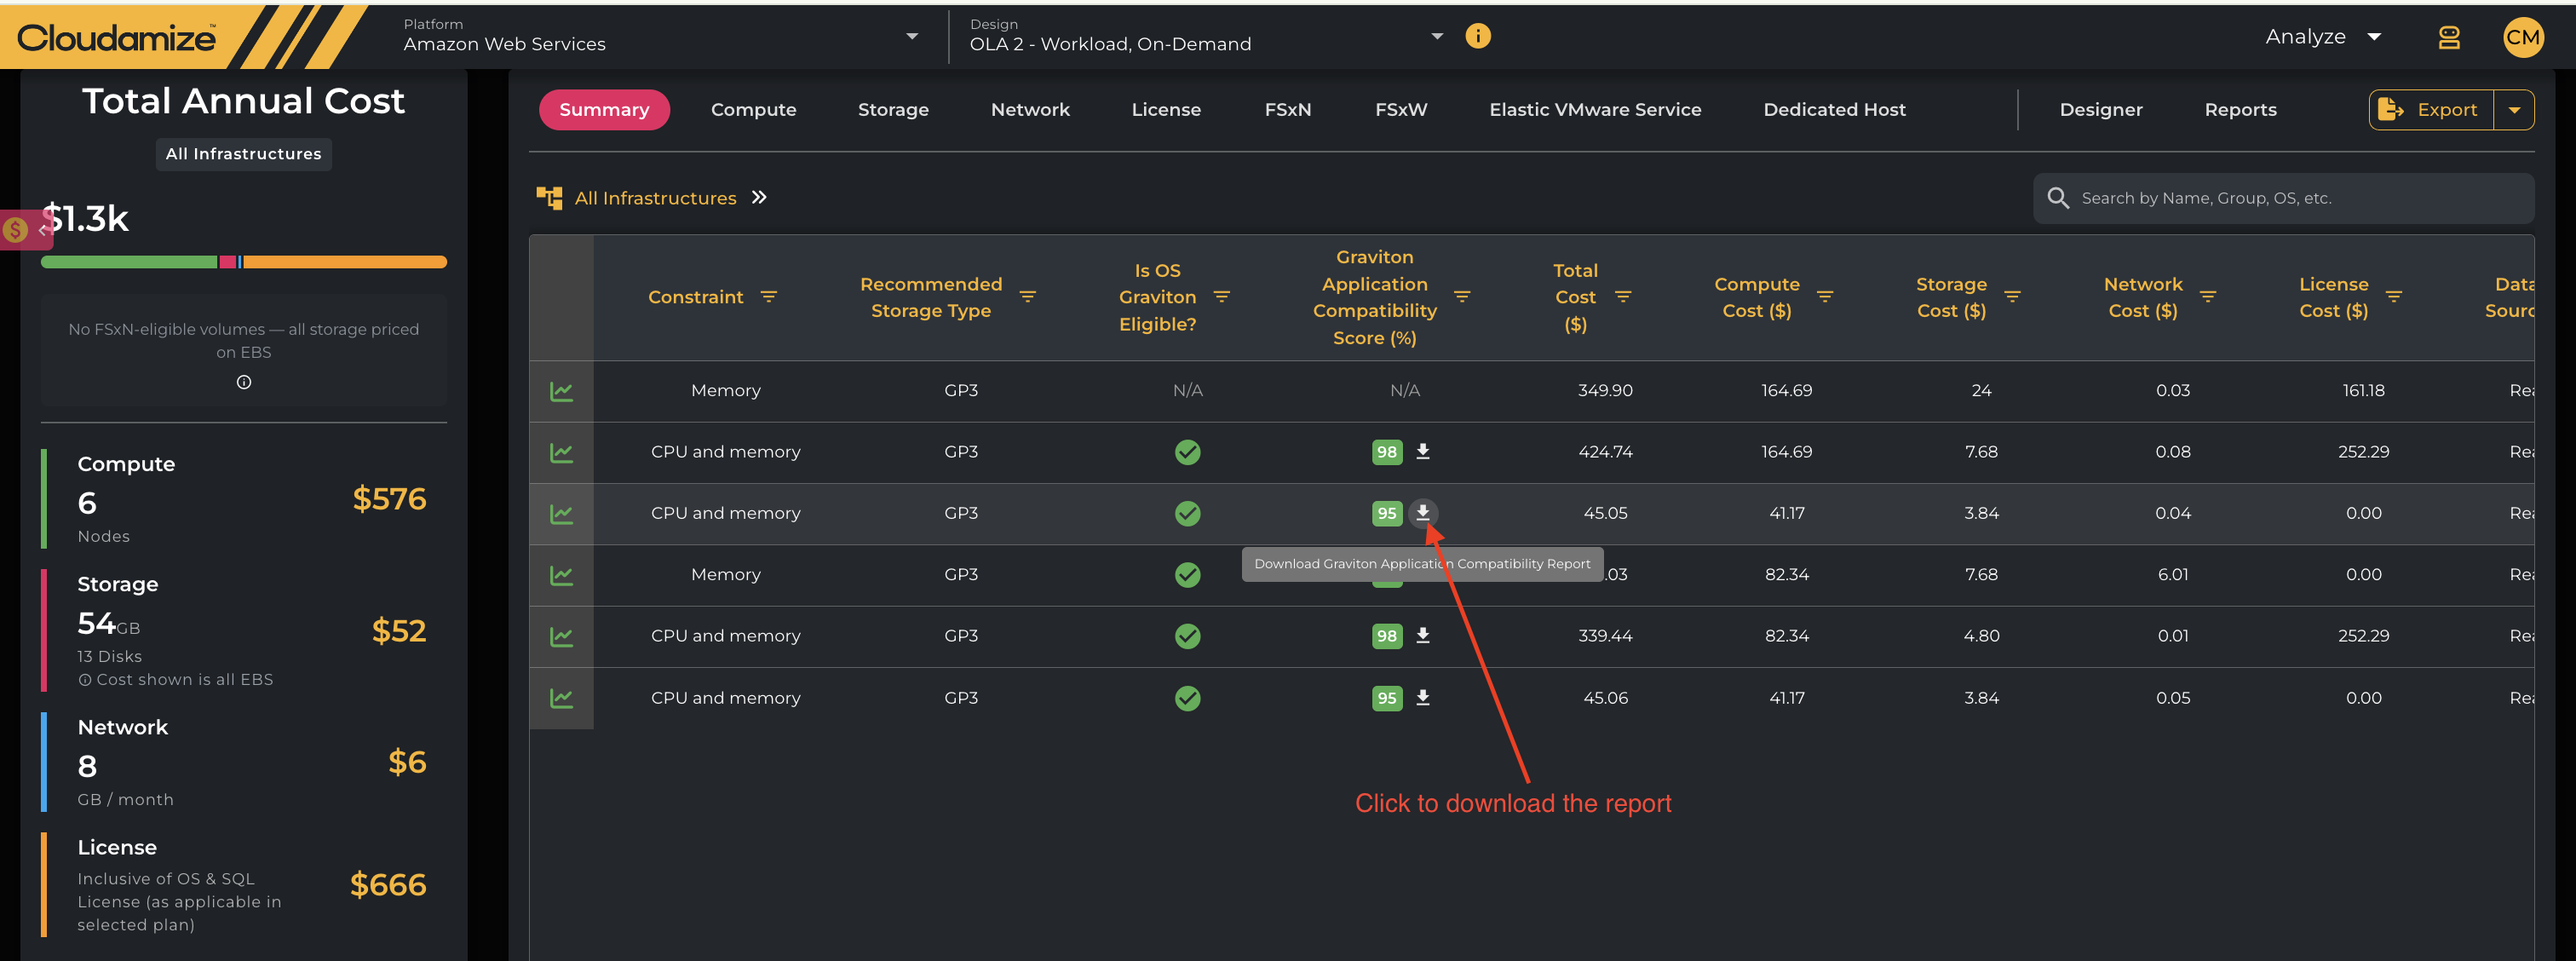The height and width of the screenshot is (961, 2576).
Task: Filter the Graviton Compatibility Score column
Action: 1461,297
